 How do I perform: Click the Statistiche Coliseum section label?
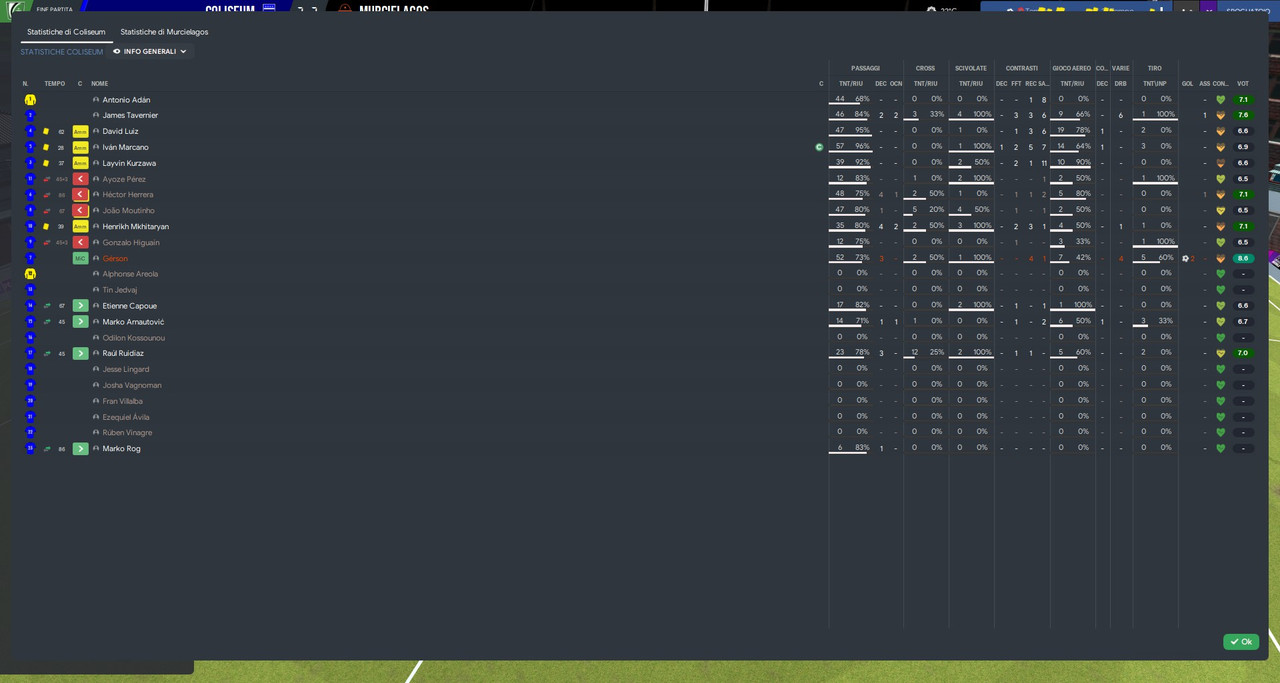[x=61, y=52]
